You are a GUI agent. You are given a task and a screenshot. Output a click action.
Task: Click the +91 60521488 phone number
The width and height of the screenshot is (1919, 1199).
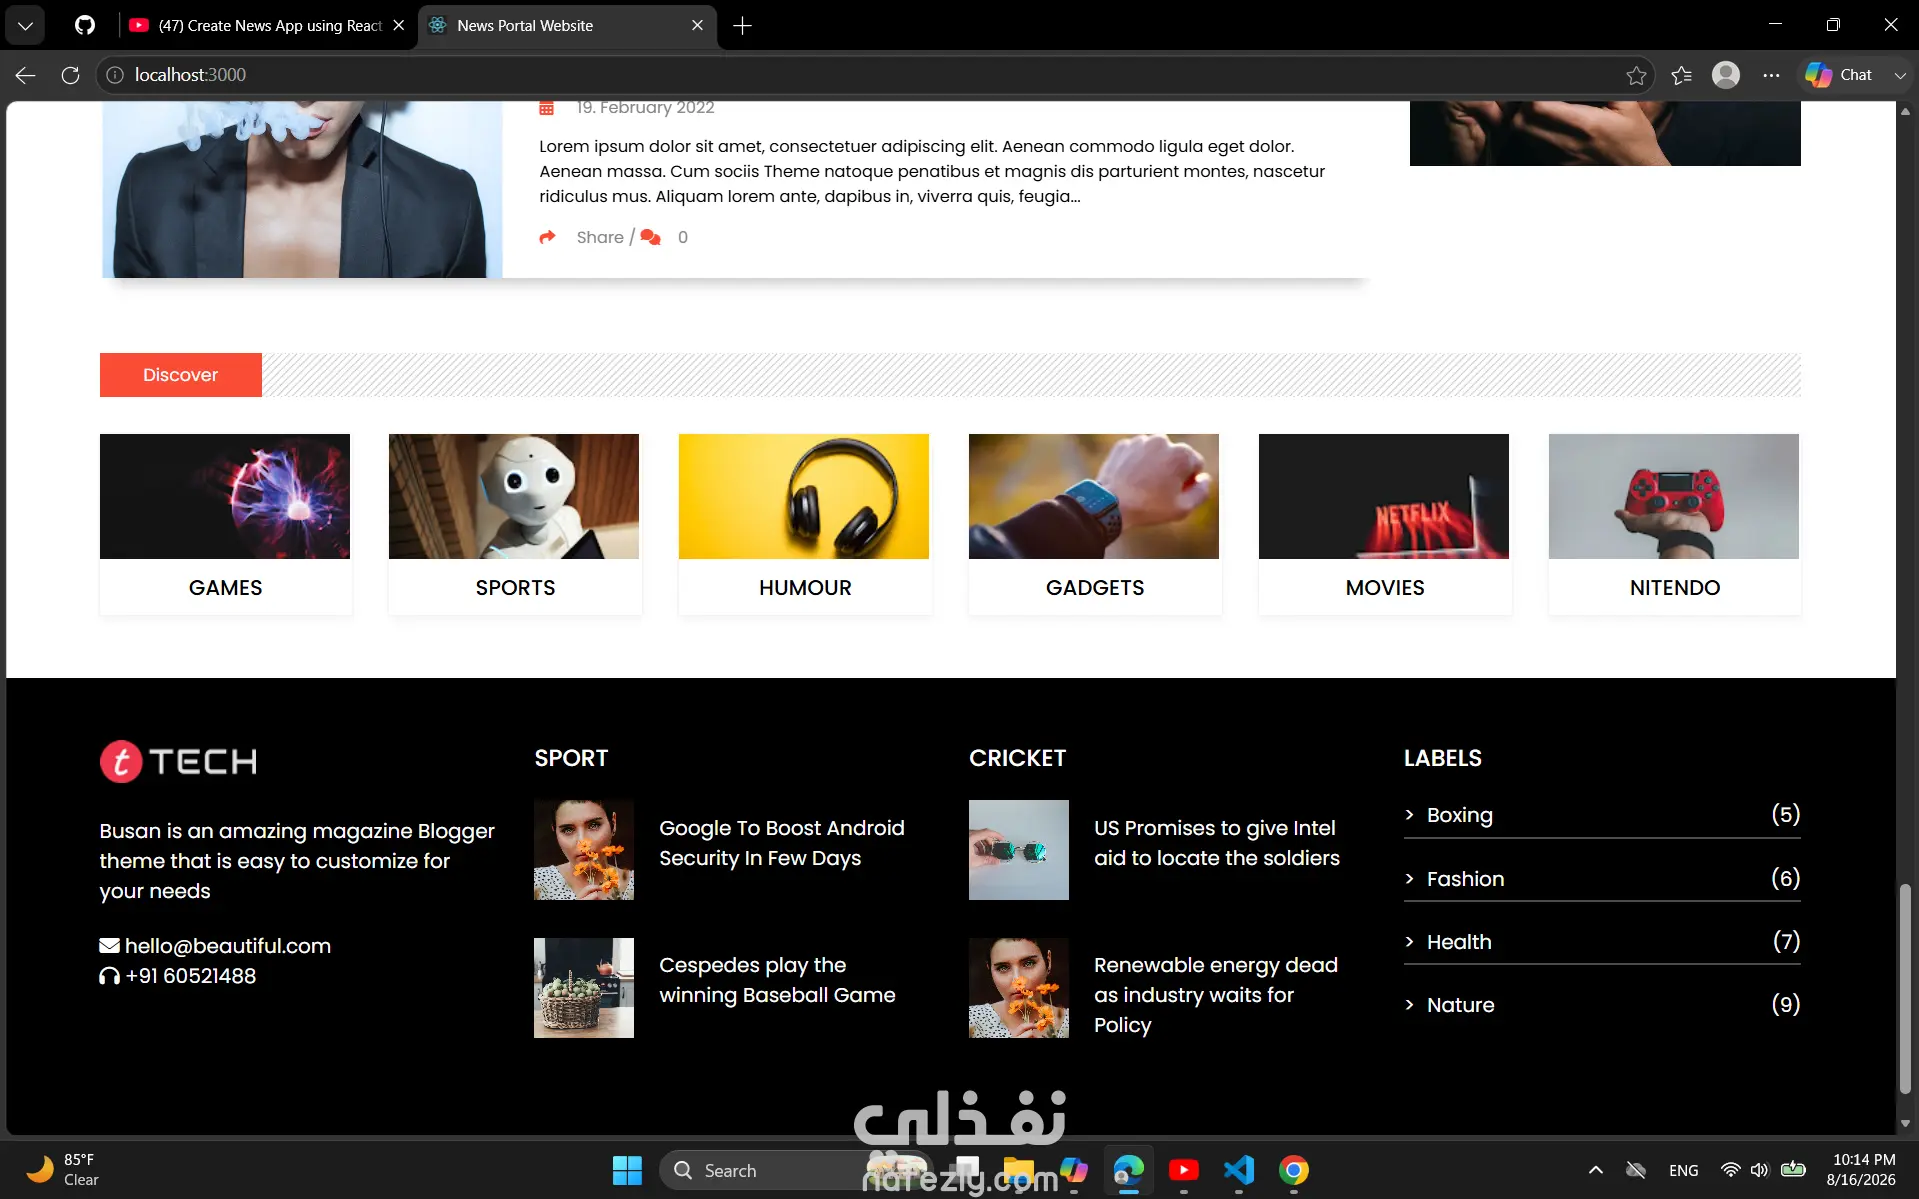(191, 976)
